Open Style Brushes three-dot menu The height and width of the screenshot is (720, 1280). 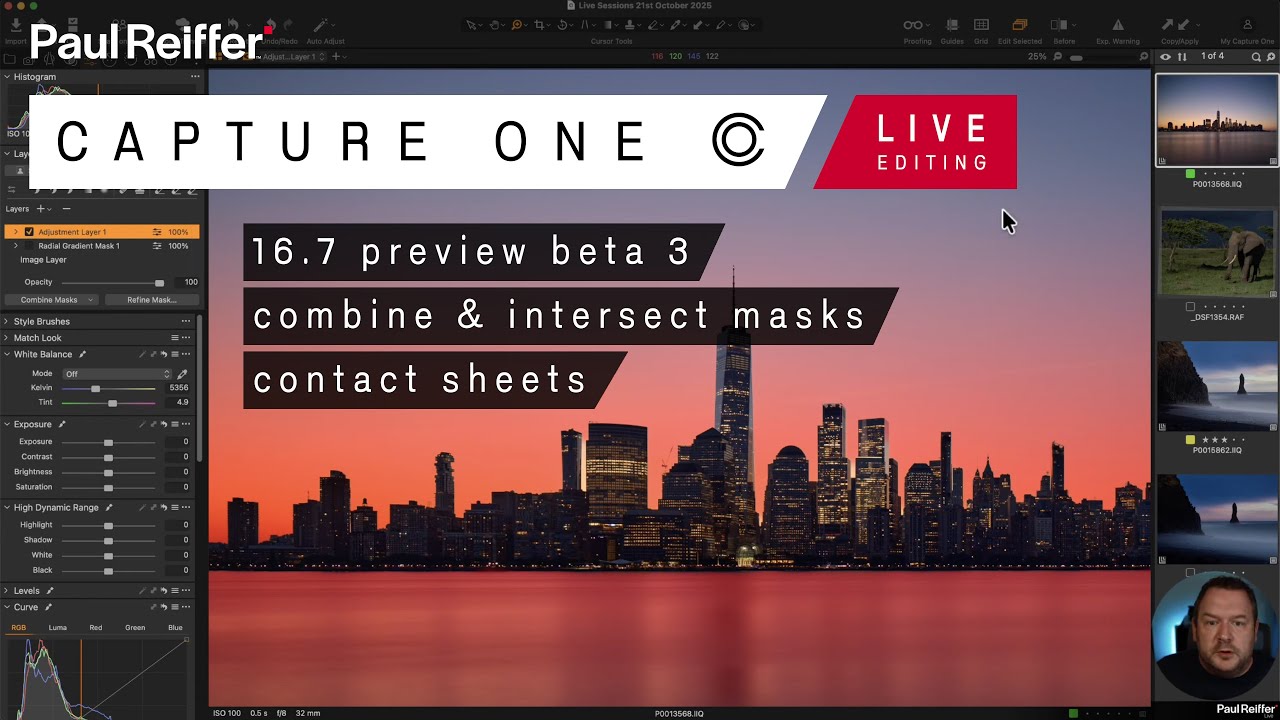tap(186, 322)
